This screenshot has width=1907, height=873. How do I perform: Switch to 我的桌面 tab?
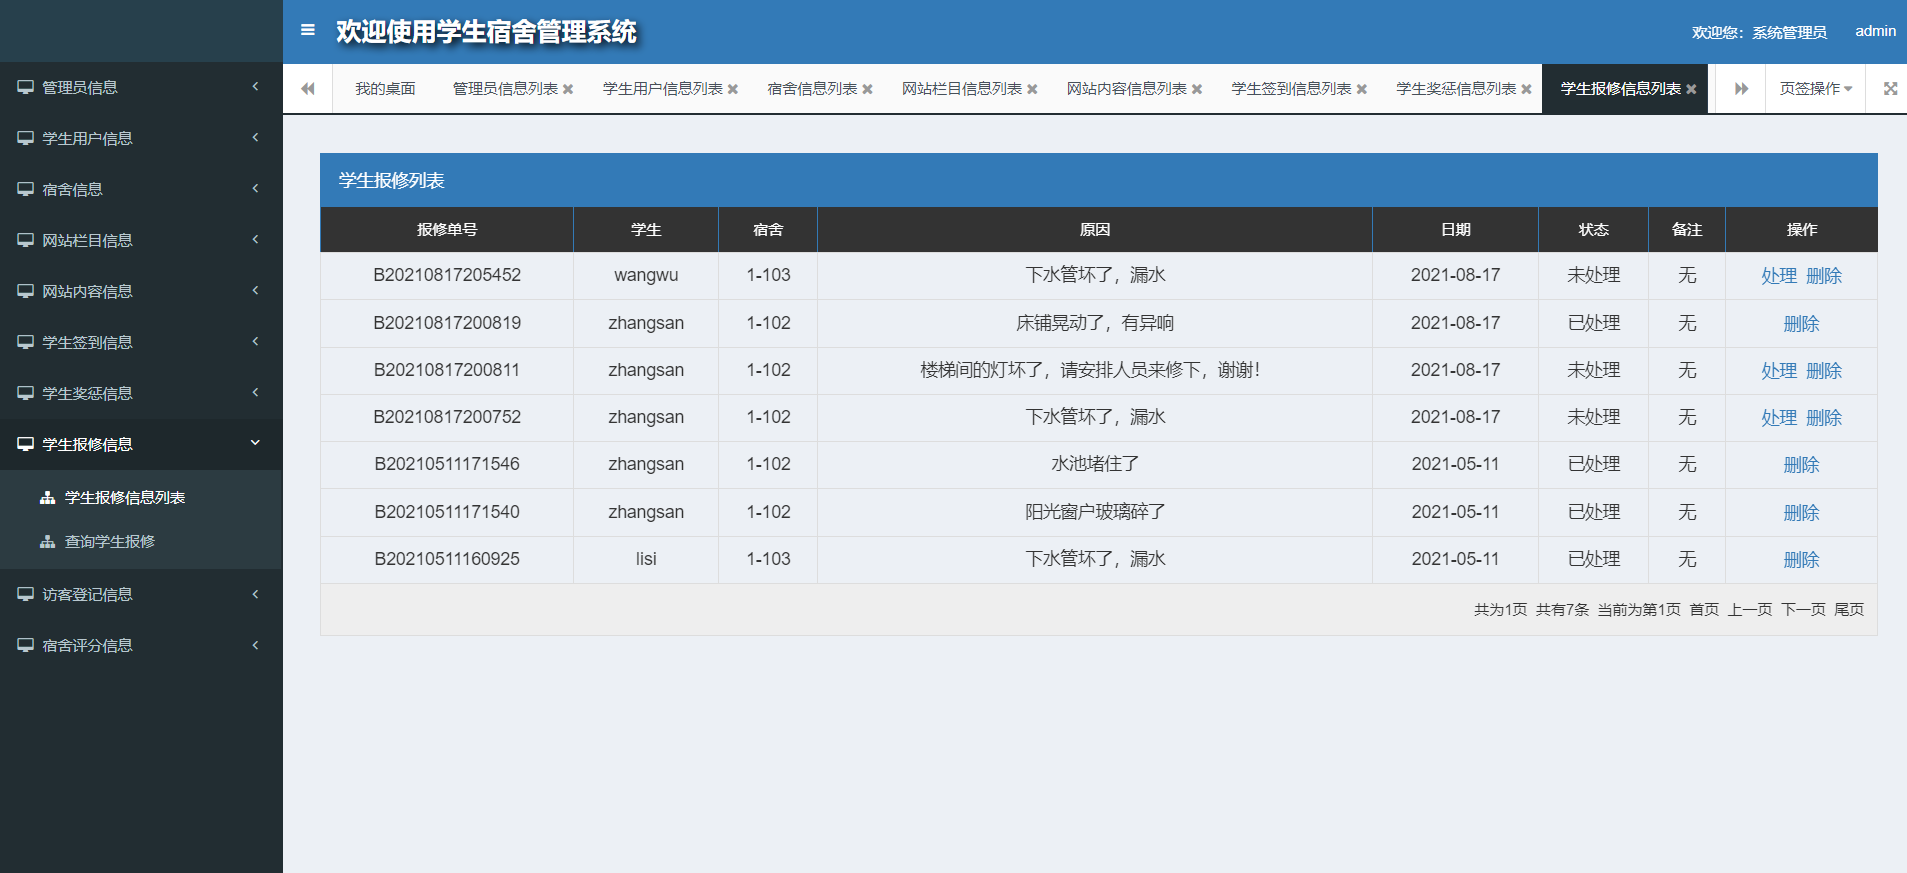pos(385,89)
